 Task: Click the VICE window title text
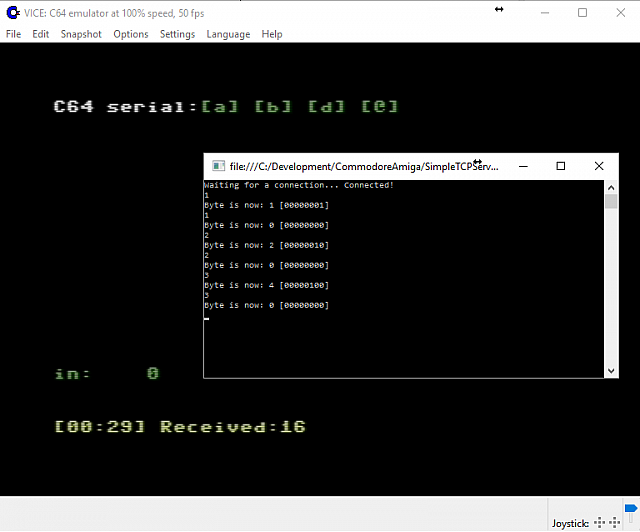(114, 13)
